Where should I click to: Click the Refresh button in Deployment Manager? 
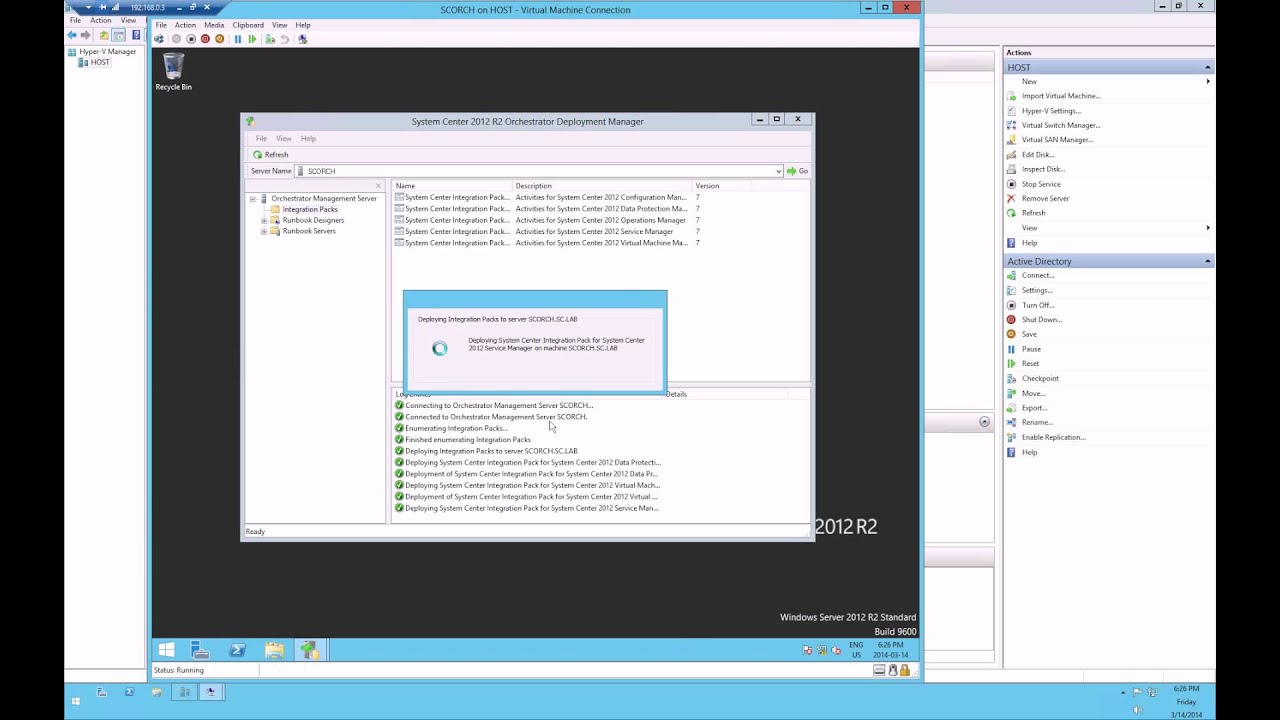271,155
